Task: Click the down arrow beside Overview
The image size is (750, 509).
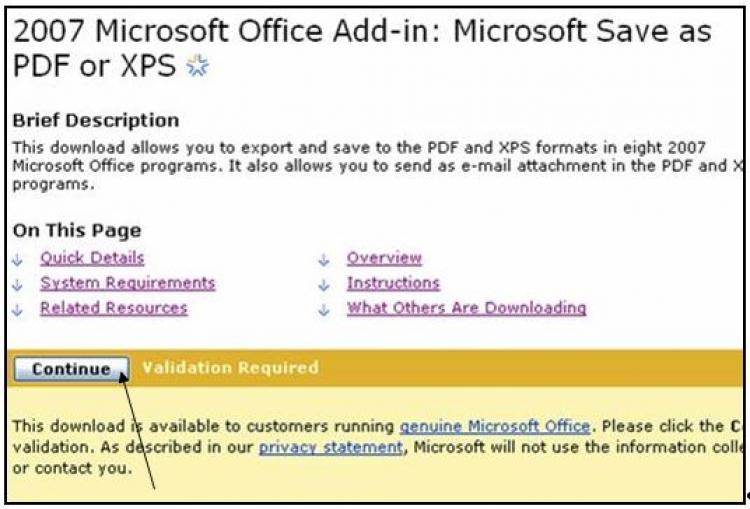Action: tap(324, 259)
